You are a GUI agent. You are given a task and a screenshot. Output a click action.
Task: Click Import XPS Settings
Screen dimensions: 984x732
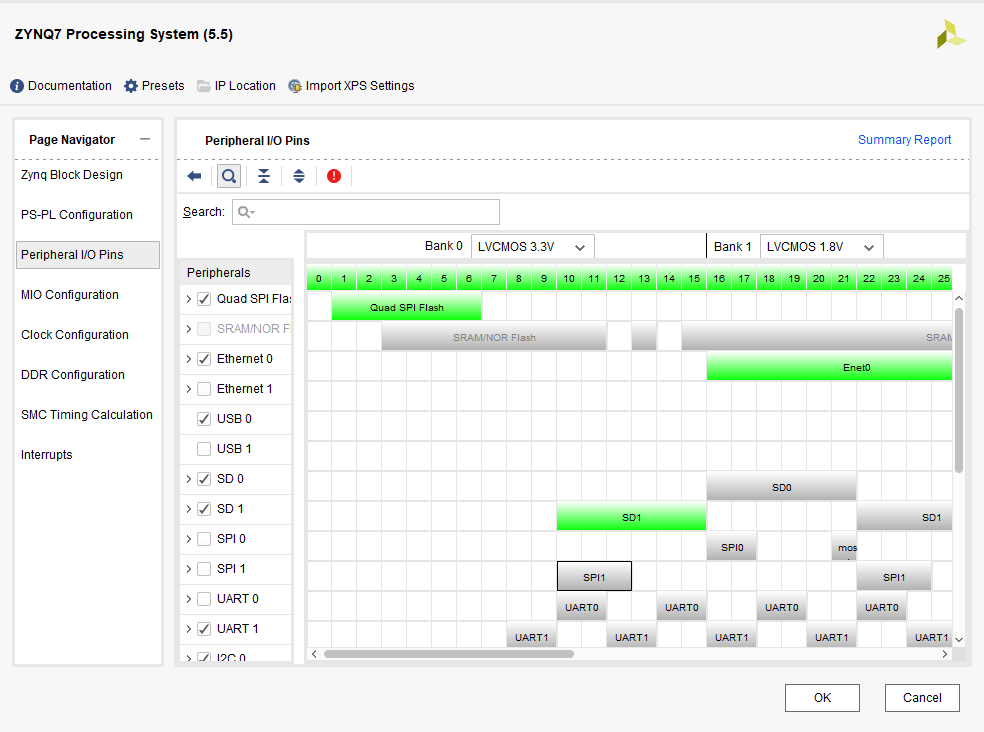pyautogui.click(x=360, y=86)
